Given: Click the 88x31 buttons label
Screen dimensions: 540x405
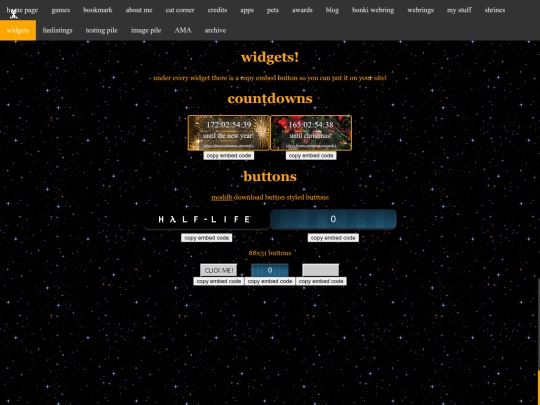Looking at the screenshot, I should point(270,253).
